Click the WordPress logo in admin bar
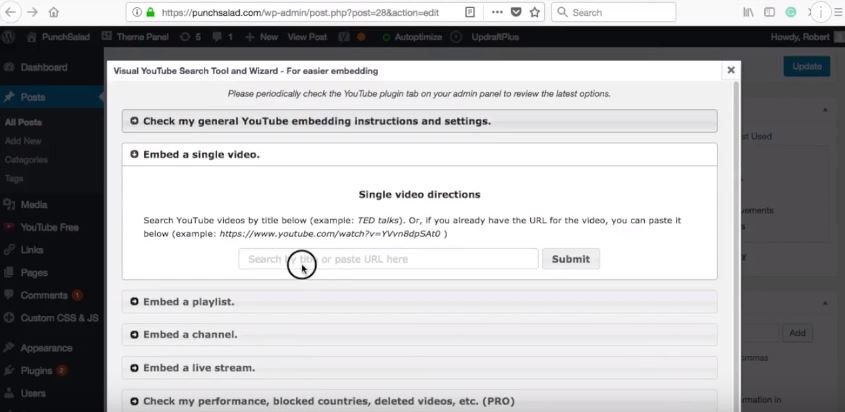 (8, 37)
